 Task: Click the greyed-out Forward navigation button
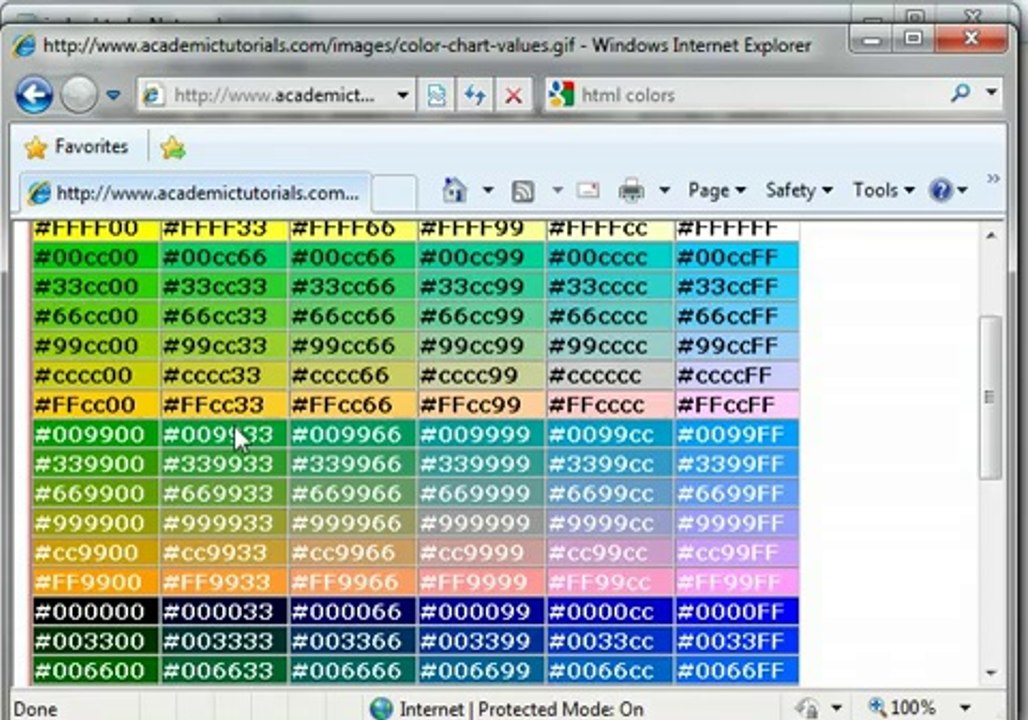click(x=79, y=95)
